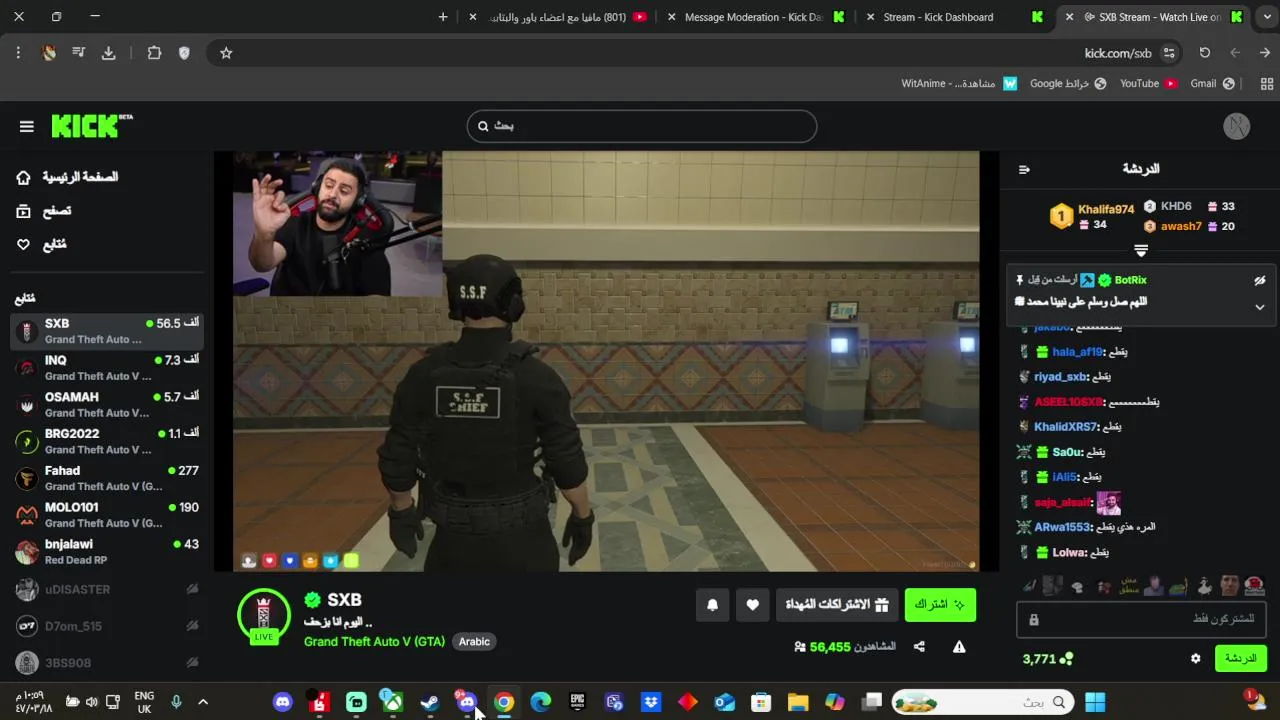Bookmark this page with the star icon
The image size is (1280, 720).
pyautogui.click(x=226, y=53)
